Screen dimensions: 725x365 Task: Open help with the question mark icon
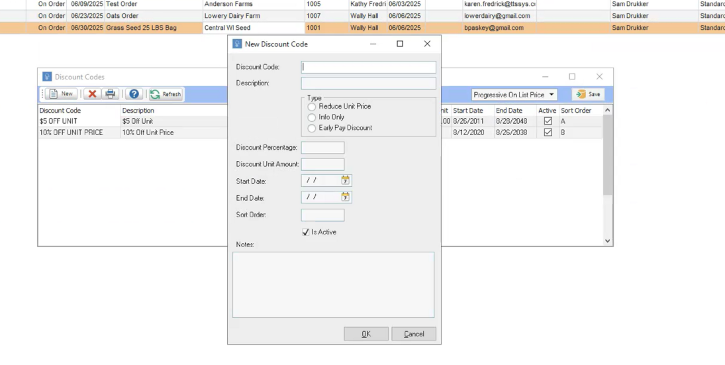134,94
